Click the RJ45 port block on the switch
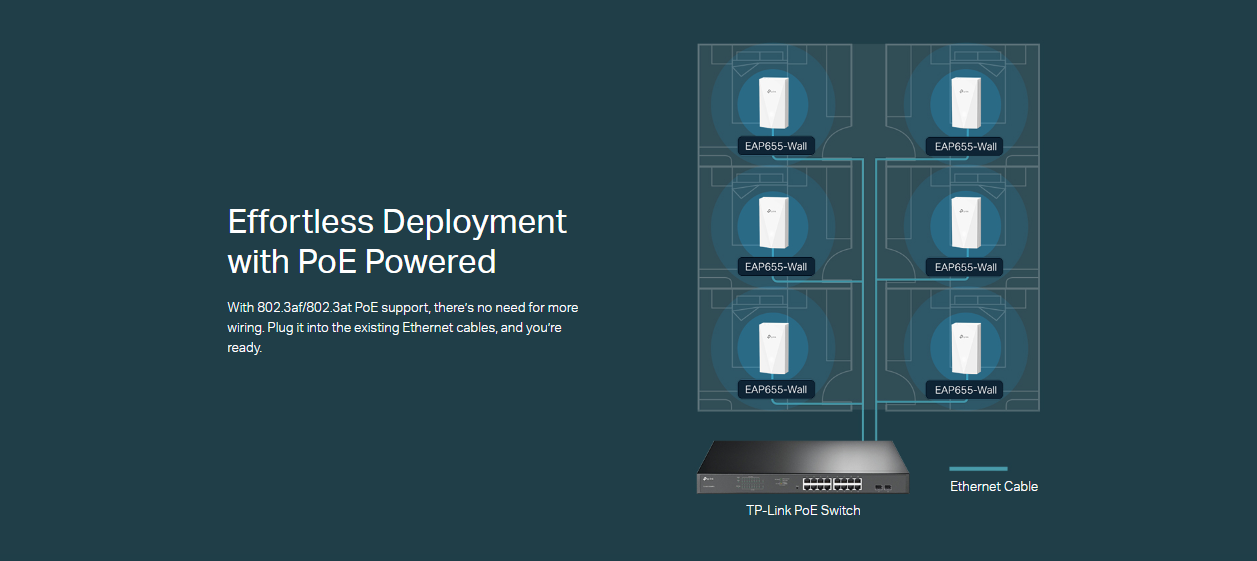The image size is (1257, 561). [x=832, y=484]
